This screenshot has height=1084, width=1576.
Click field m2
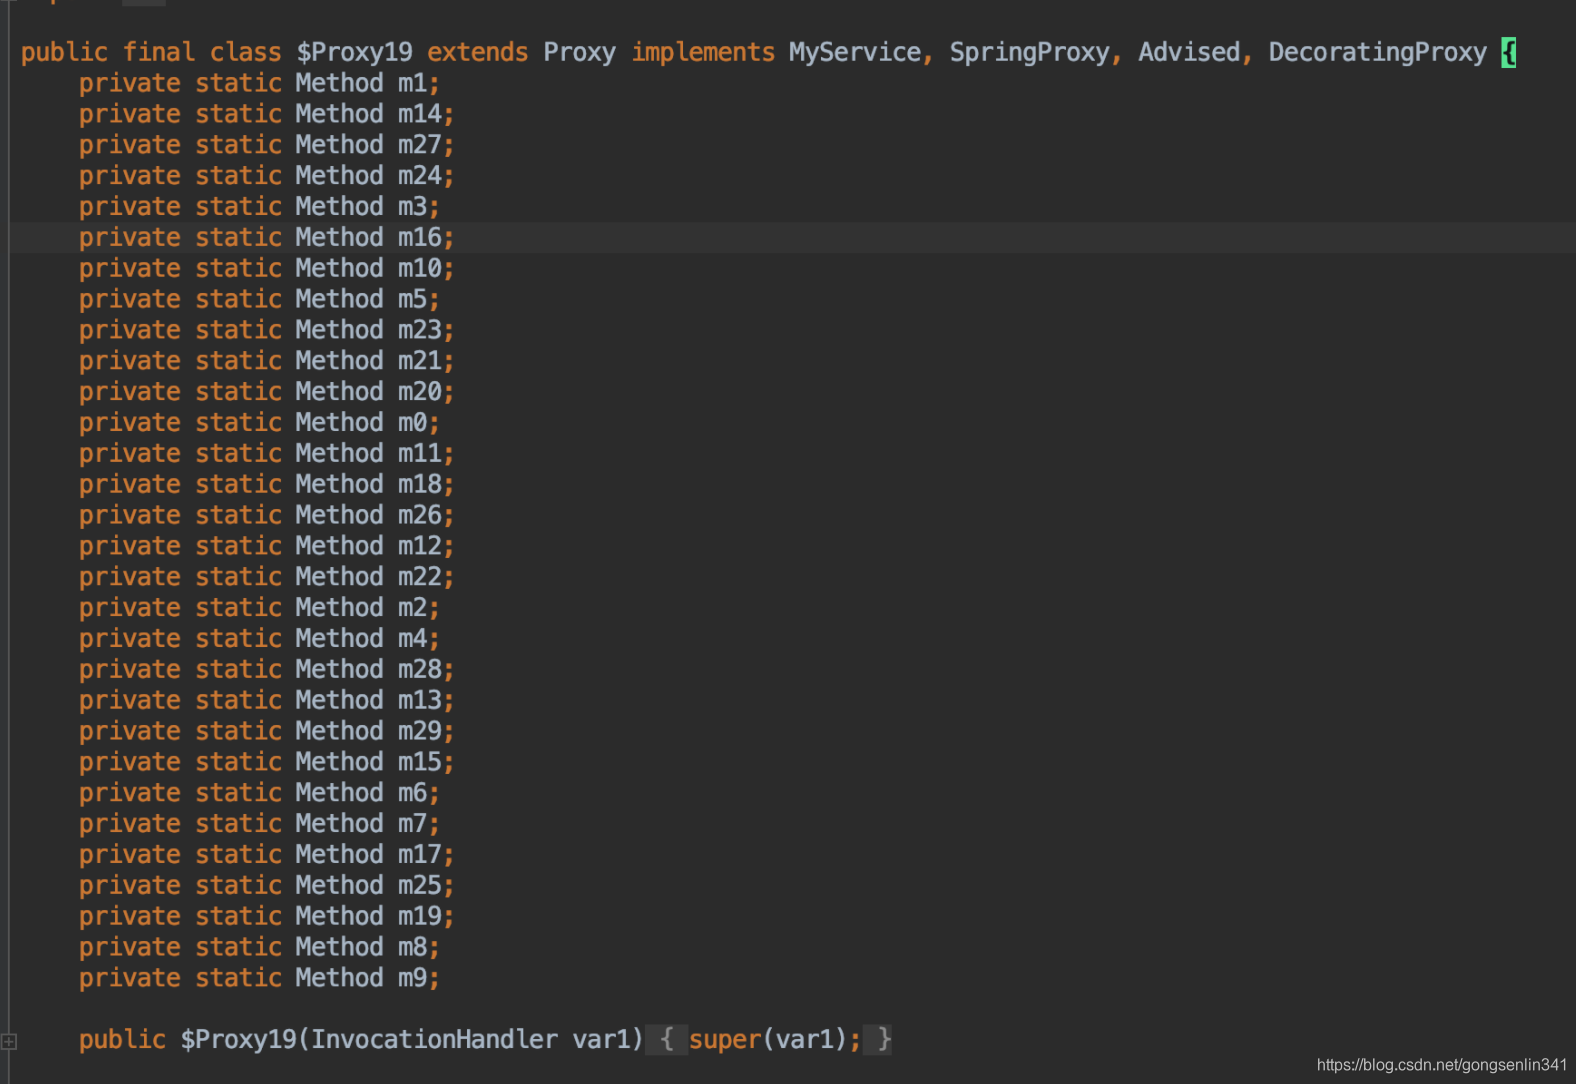[412, 608]
